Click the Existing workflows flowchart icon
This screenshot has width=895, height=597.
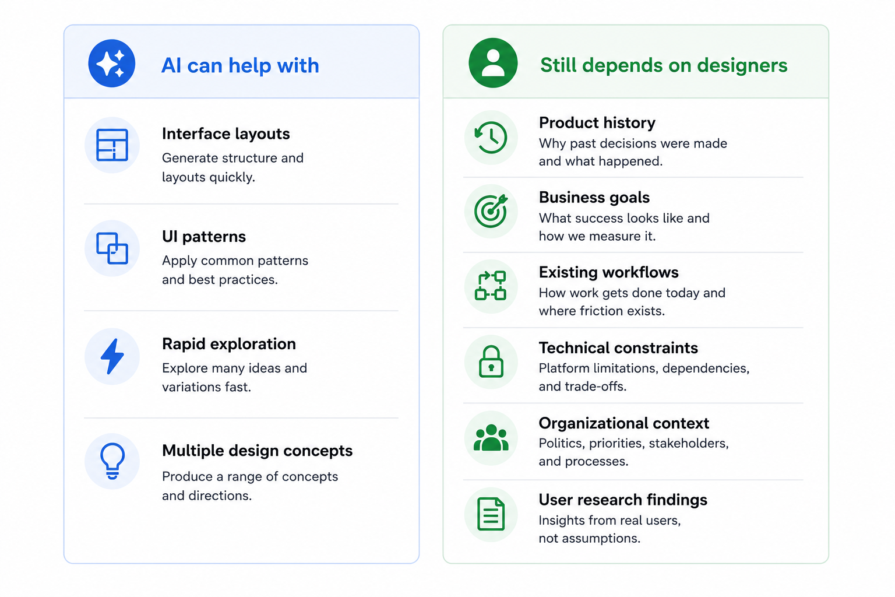coord(491,286)
